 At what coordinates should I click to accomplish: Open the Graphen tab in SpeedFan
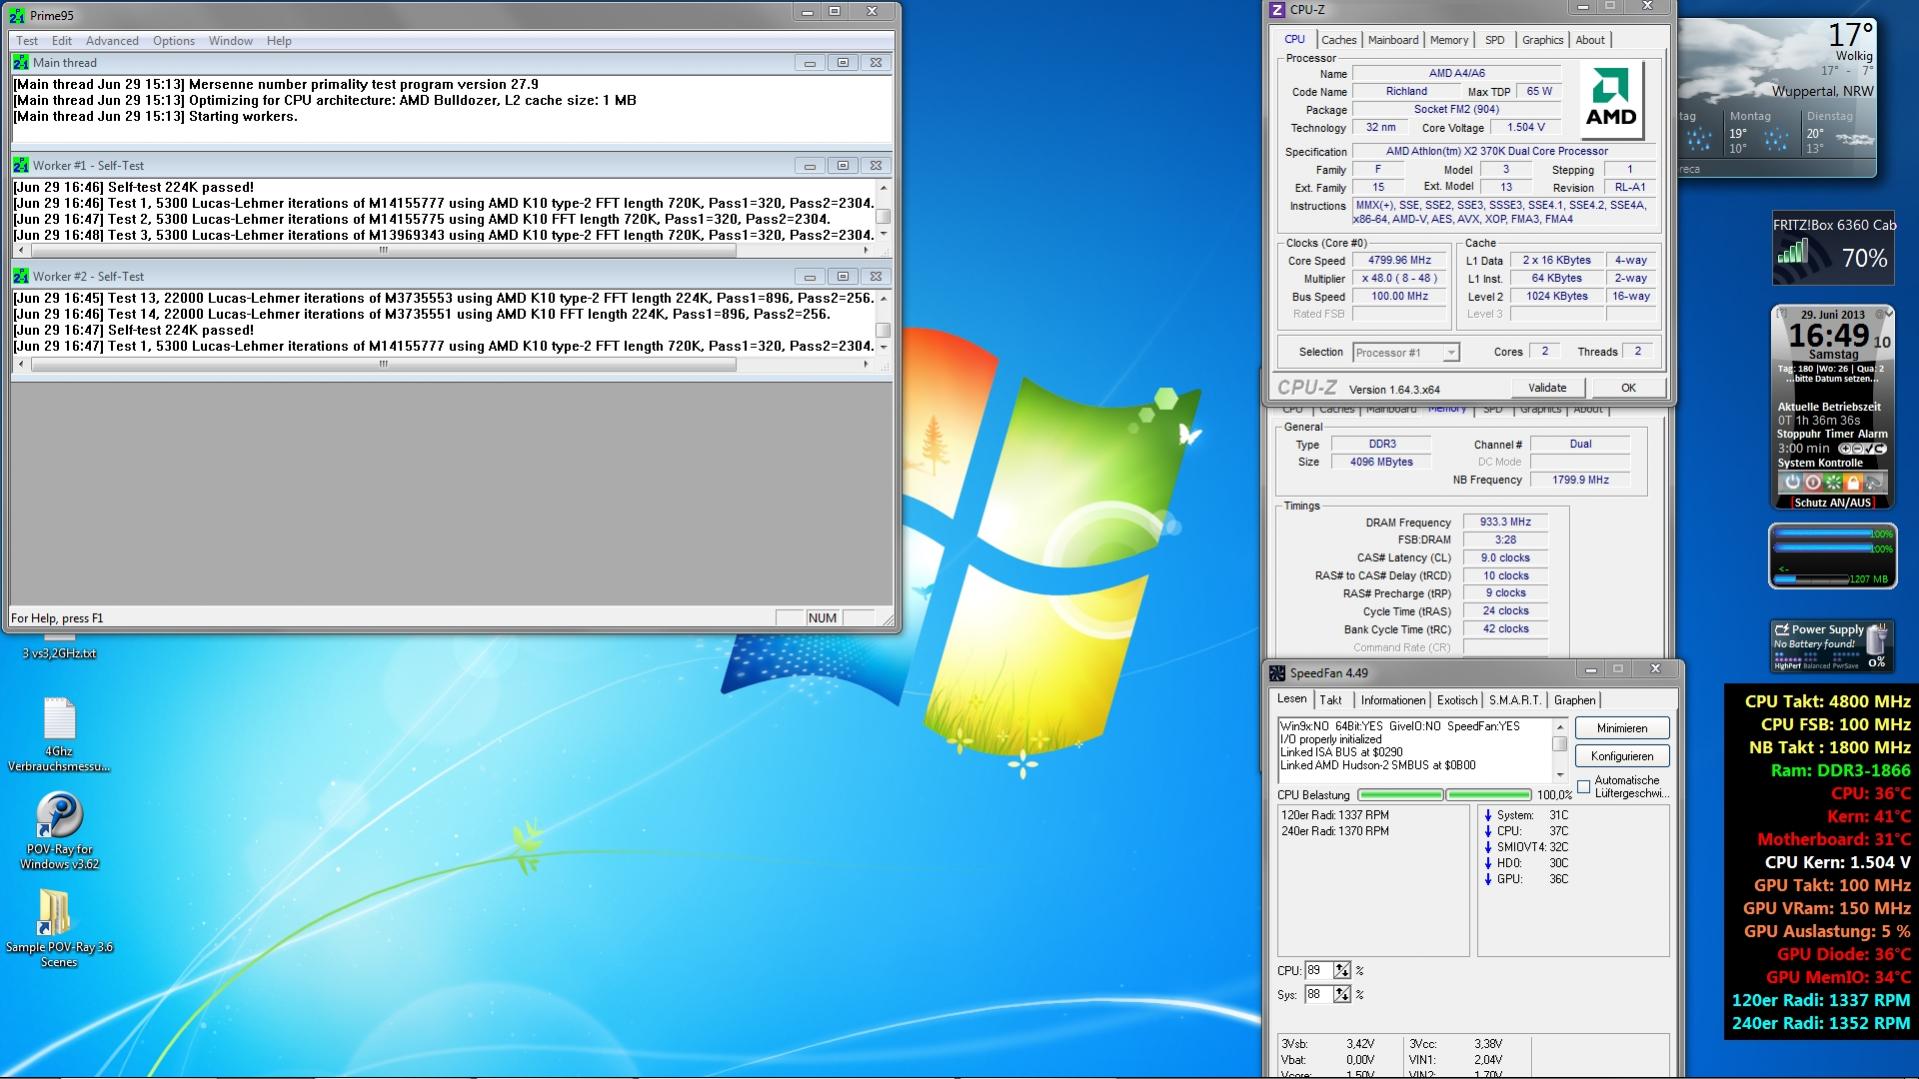click(1575, 700)
